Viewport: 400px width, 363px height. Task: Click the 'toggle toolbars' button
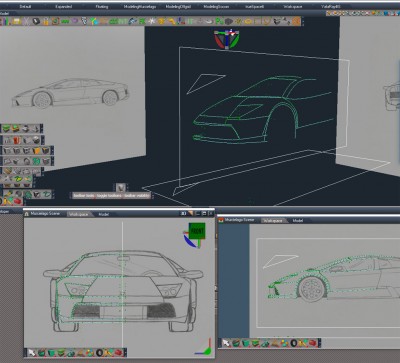click(109, 196)
